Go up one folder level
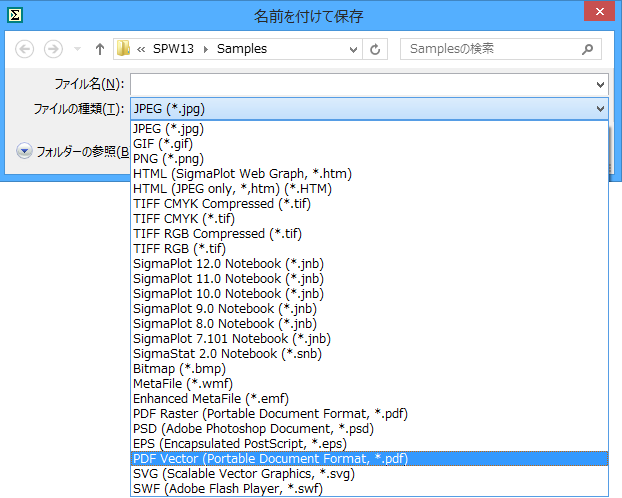Screen dimensions: 622x498 click(x=100, y=49)
